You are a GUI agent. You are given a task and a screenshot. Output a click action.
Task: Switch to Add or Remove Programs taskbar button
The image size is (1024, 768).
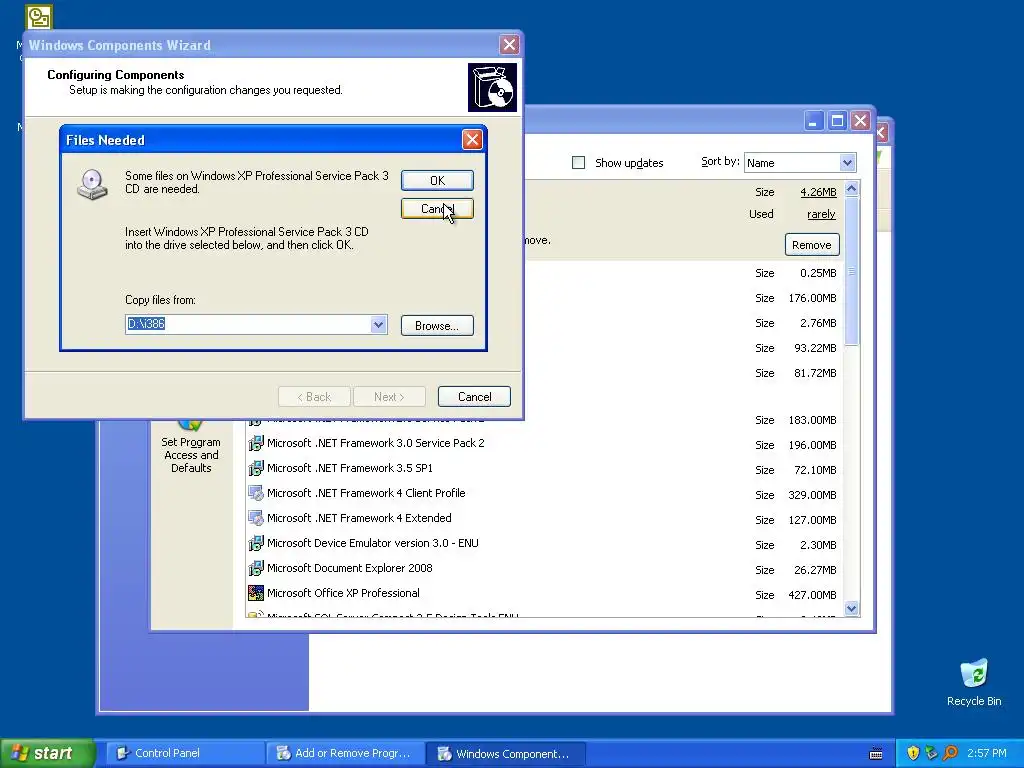coord(345,753)
